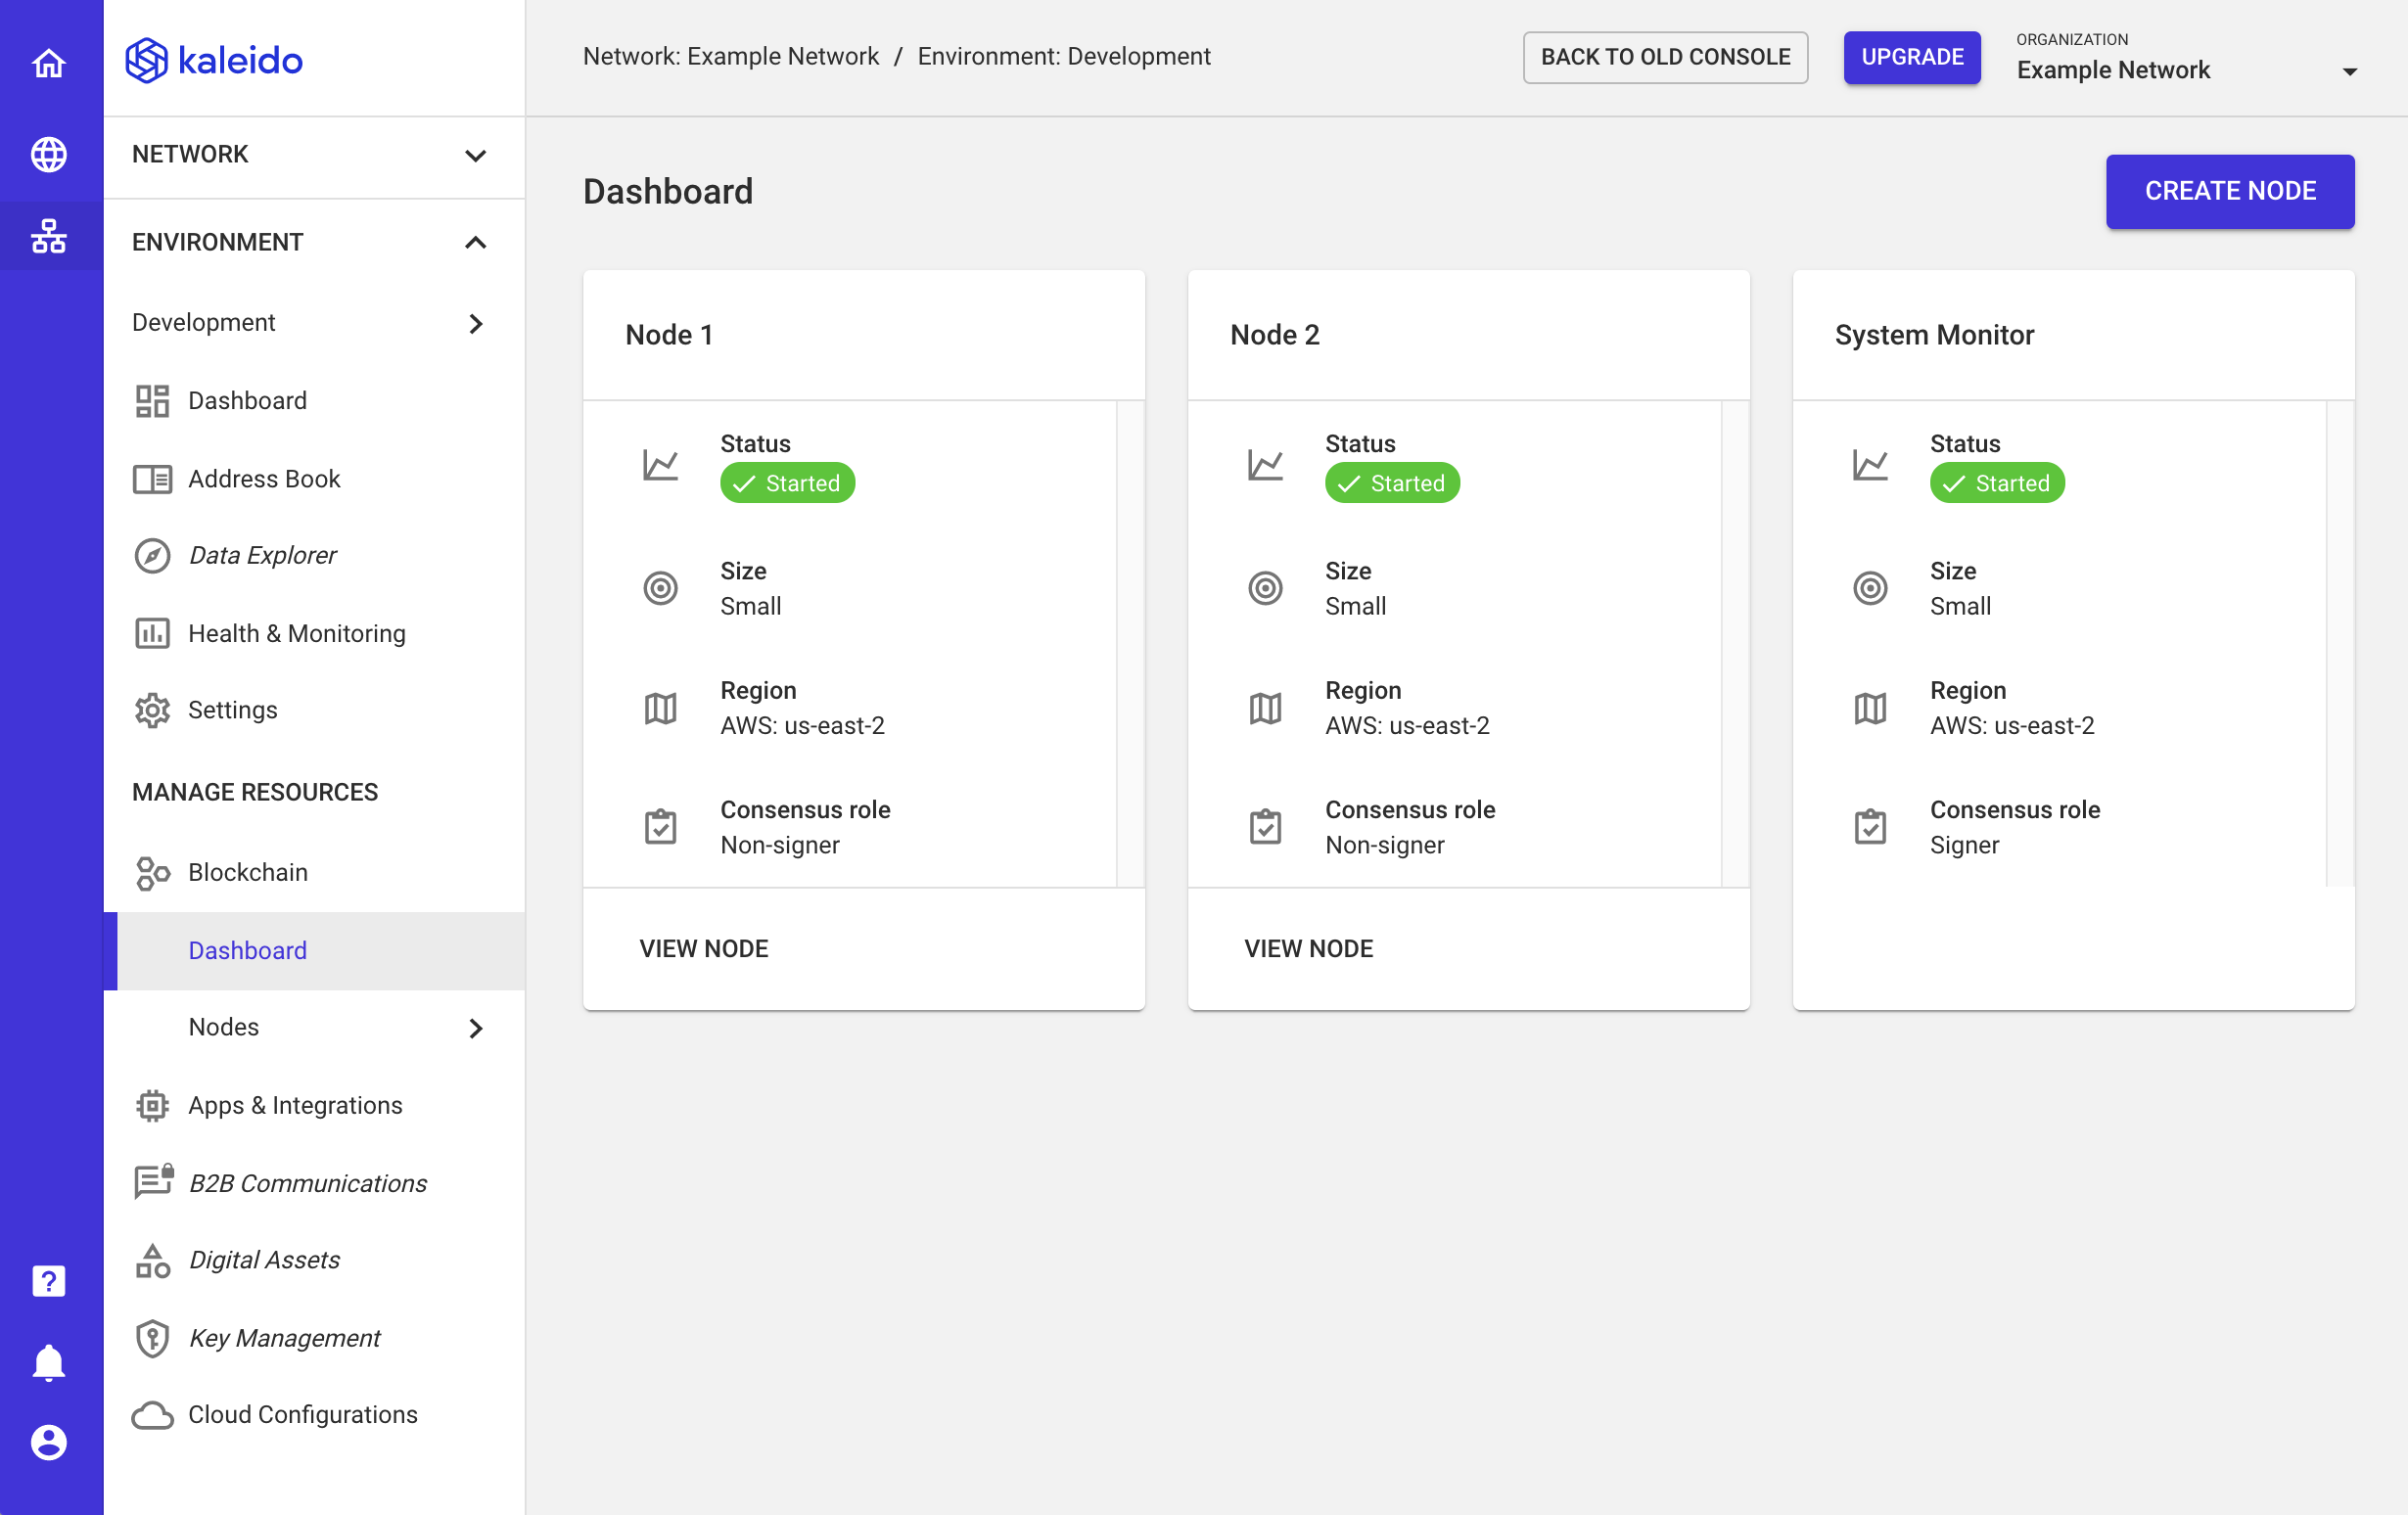Viewport: 2408px width, 1515px height.
Task: Click the Key Management icon
Action: [152, 1337]
